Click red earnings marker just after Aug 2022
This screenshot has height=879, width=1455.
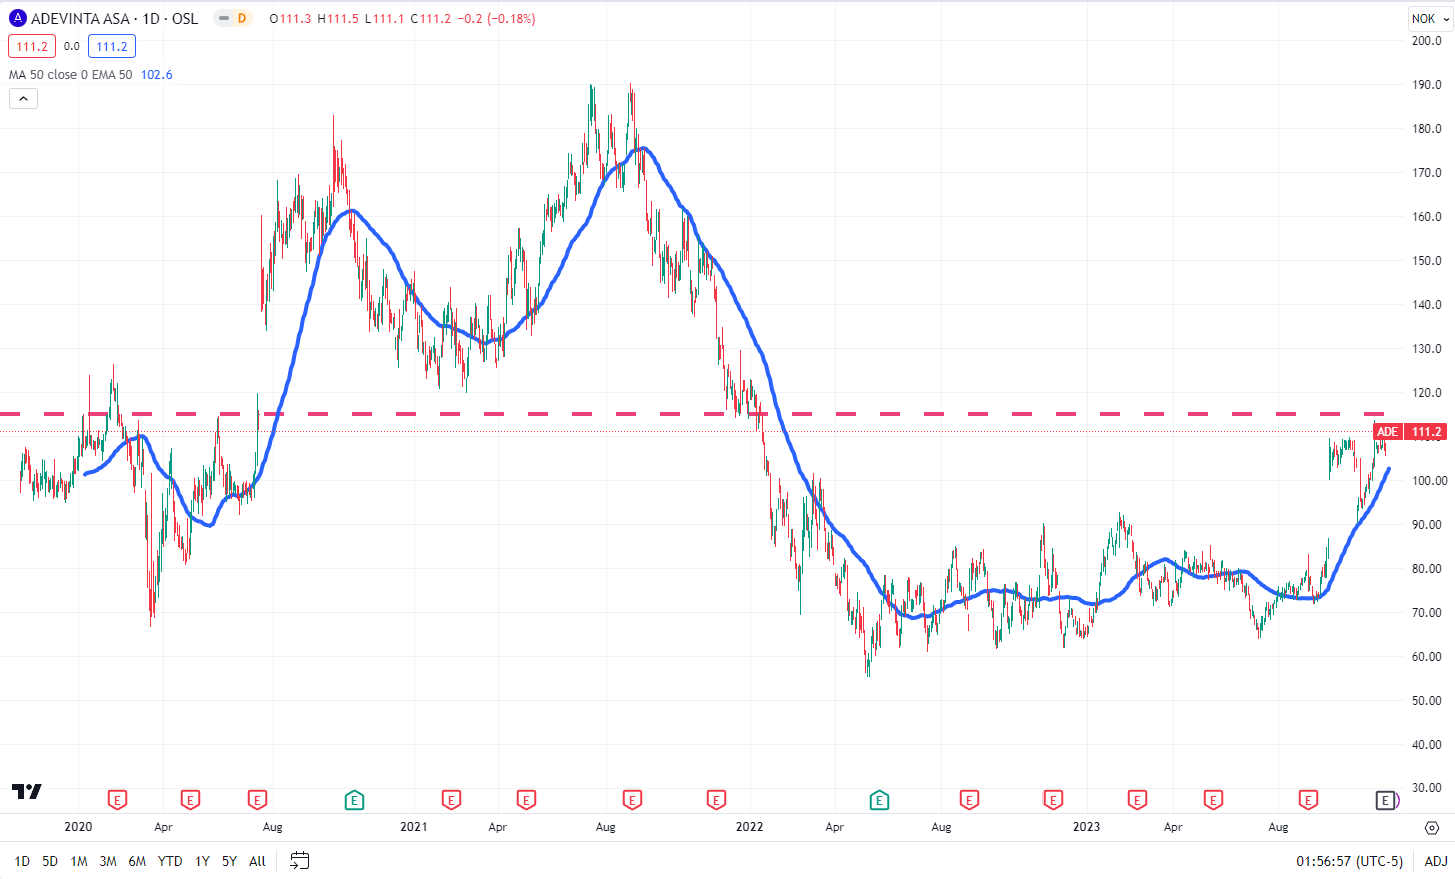(969, 800)
